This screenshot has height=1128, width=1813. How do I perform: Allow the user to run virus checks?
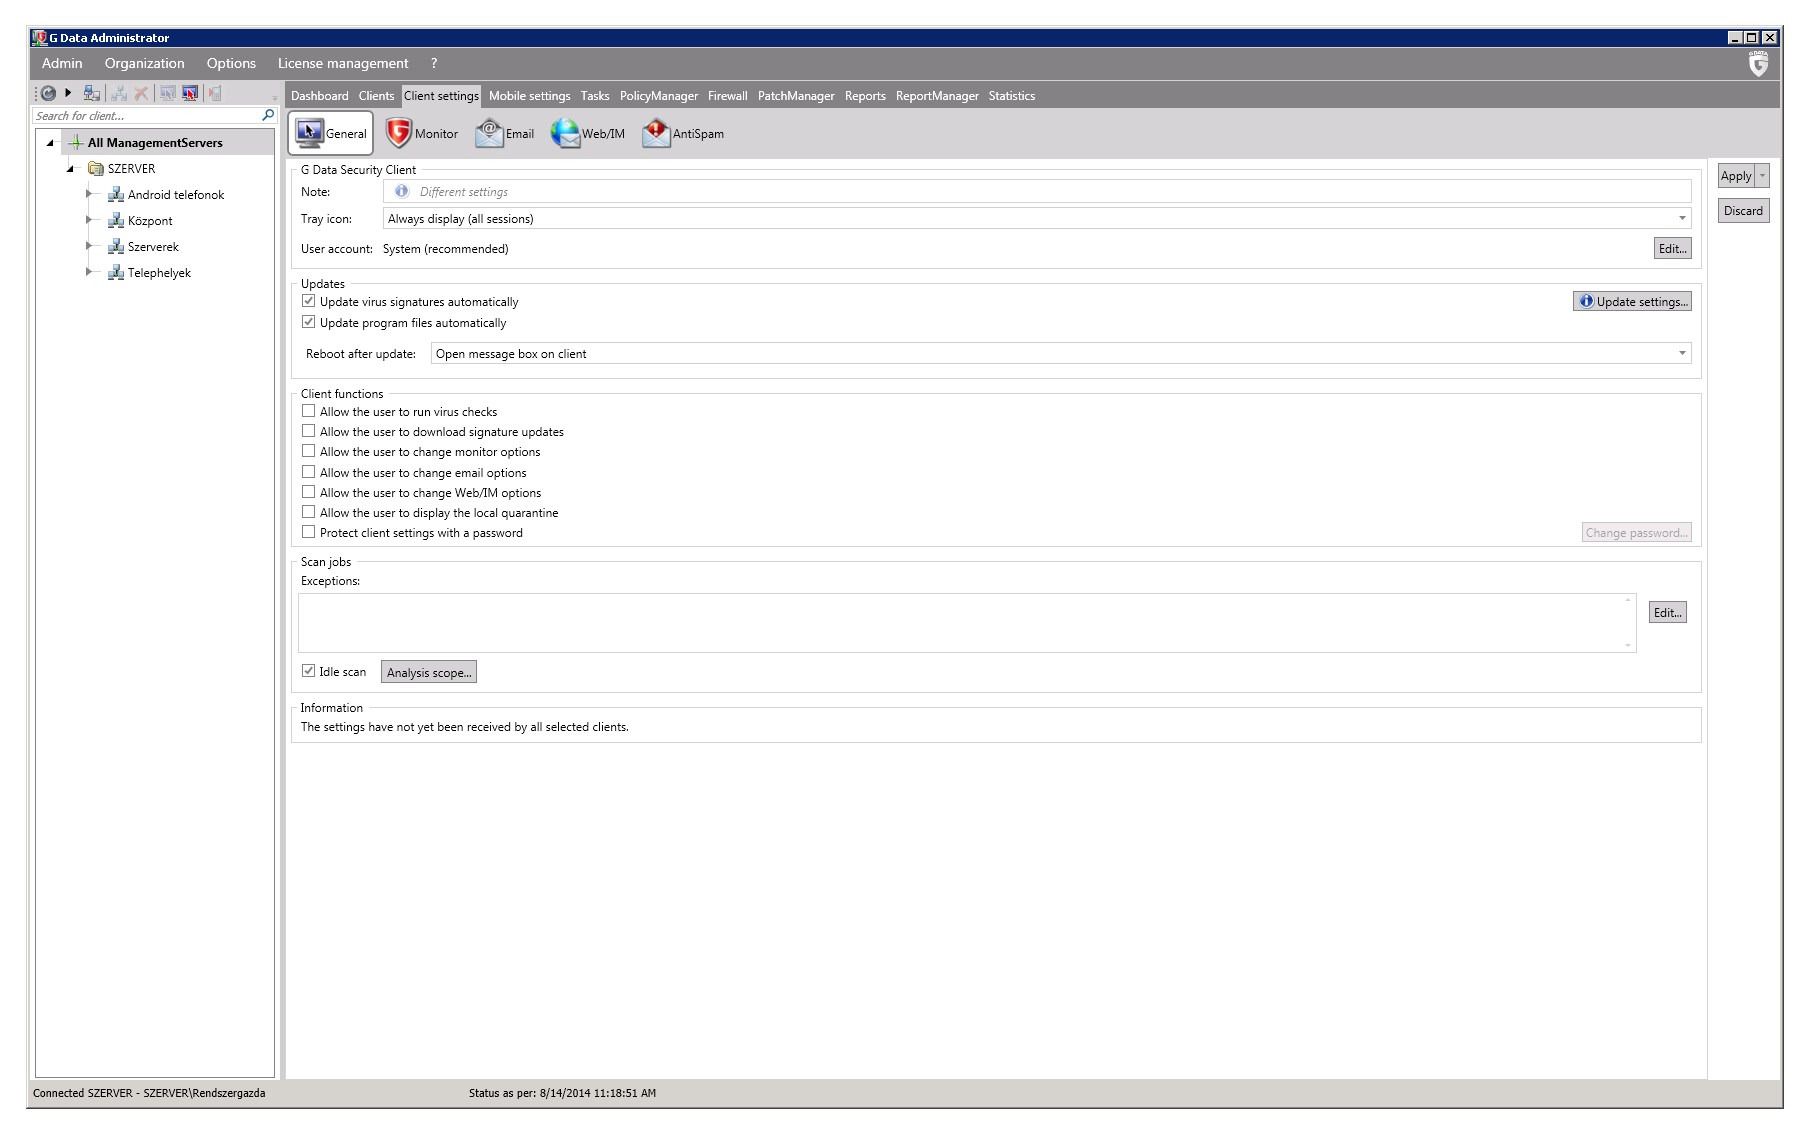(308, 411)
